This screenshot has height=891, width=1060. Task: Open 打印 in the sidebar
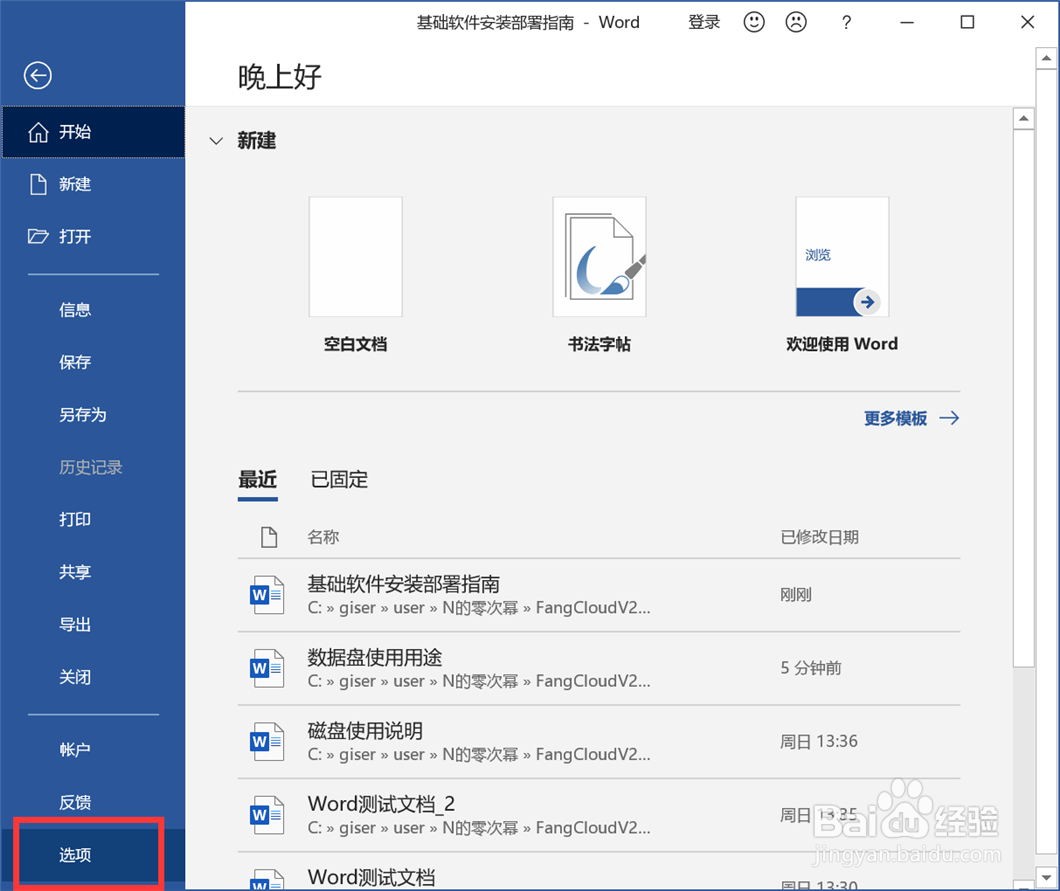pyautogui.click(x=93, y=519)
